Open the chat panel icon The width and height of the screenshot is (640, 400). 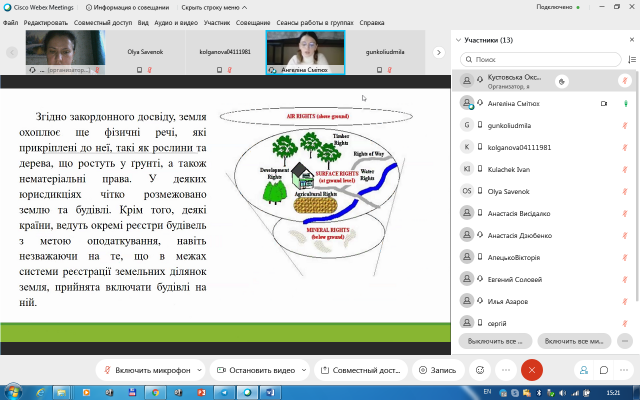point(604,370)
